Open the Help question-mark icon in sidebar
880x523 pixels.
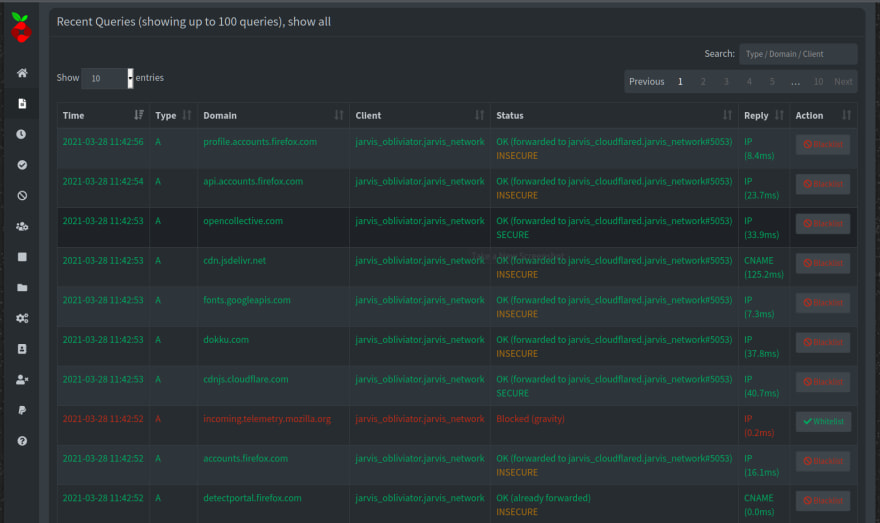click(22, 441)
